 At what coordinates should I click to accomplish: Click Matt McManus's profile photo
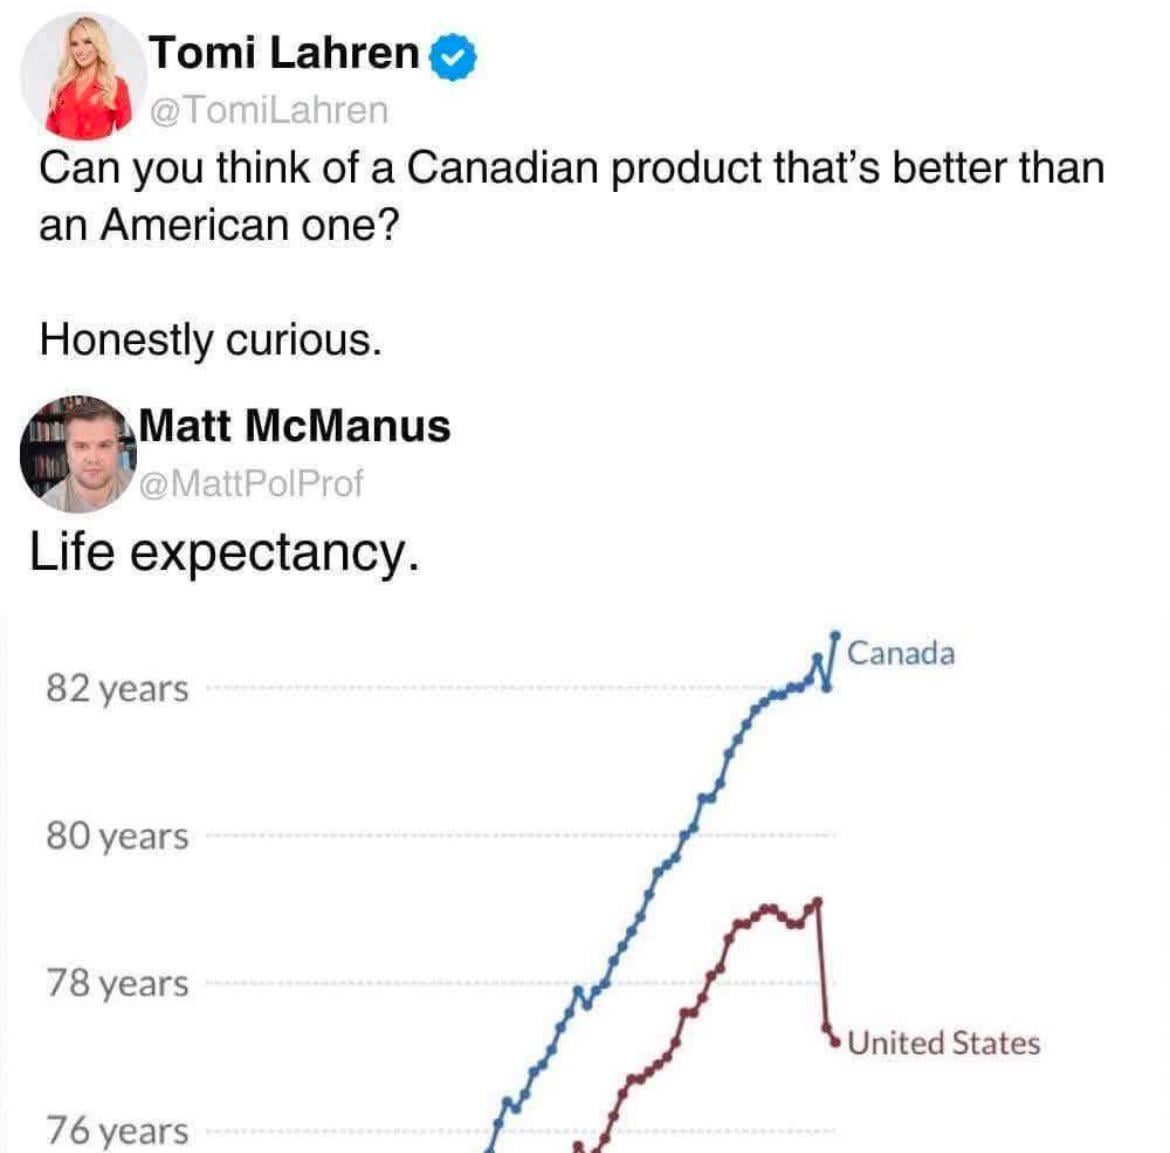pyautogui.click(x=78, y=454)
